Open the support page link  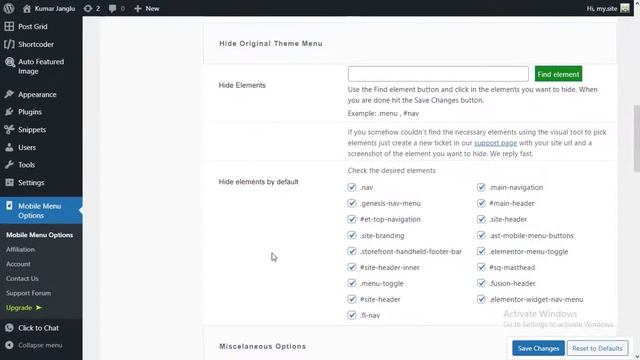pyautogui.click(x=495, y=143)
